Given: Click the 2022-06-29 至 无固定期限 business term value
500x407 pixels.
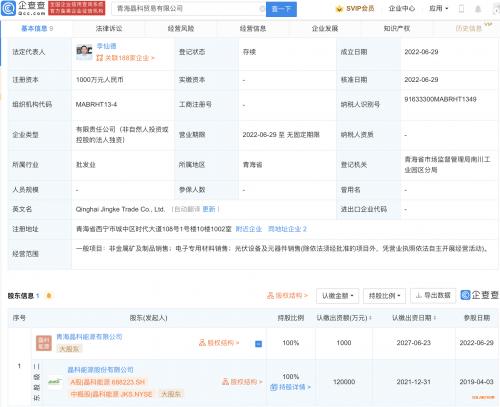Looking at the screenshot, I should 281,135.
